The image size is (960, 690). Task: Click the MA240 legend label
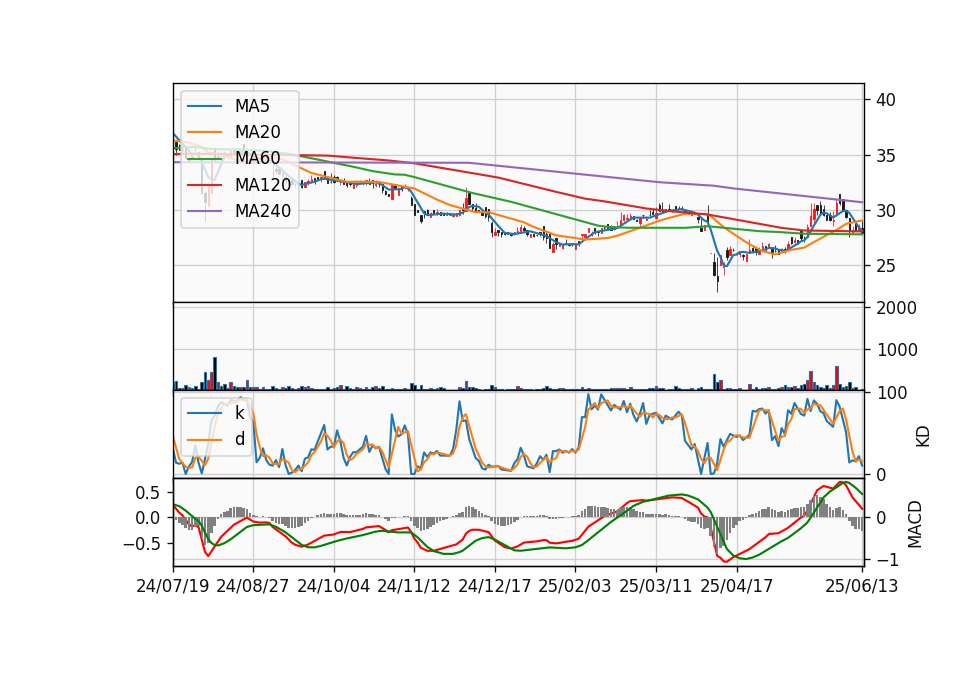pyautogui.click(x=263, y=211)
